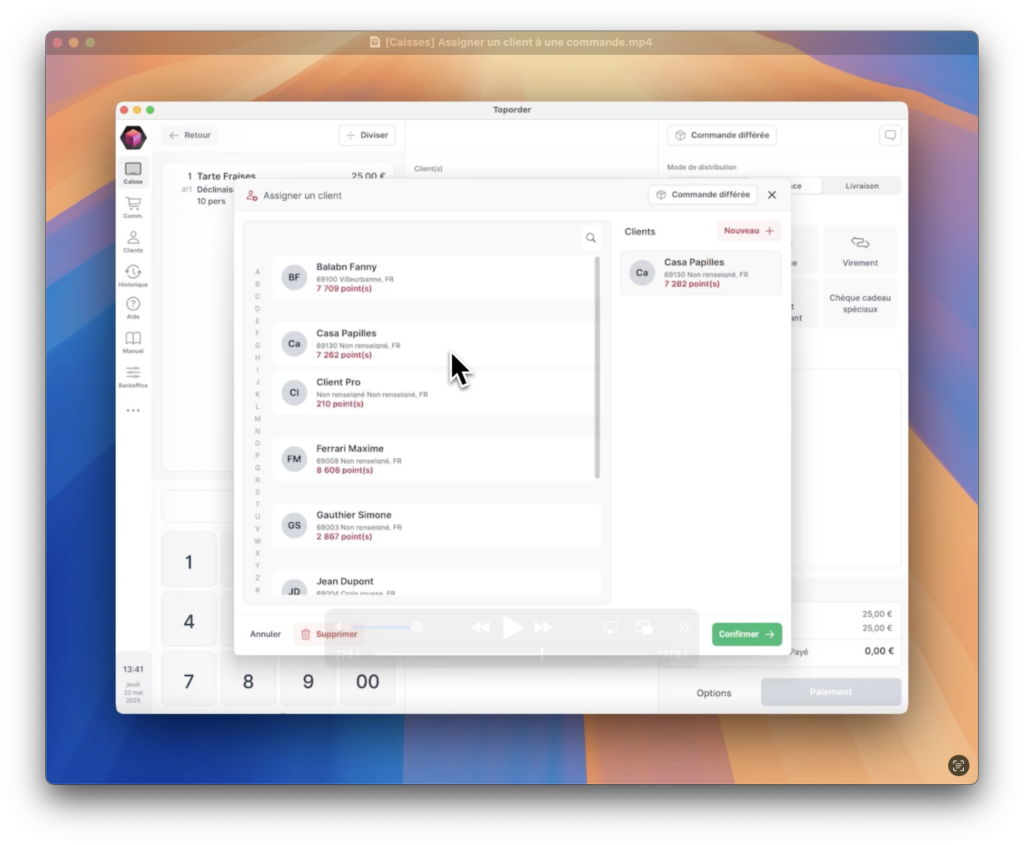
Task: Open Historique from the sidebar
Action: (x=133, y=275)
